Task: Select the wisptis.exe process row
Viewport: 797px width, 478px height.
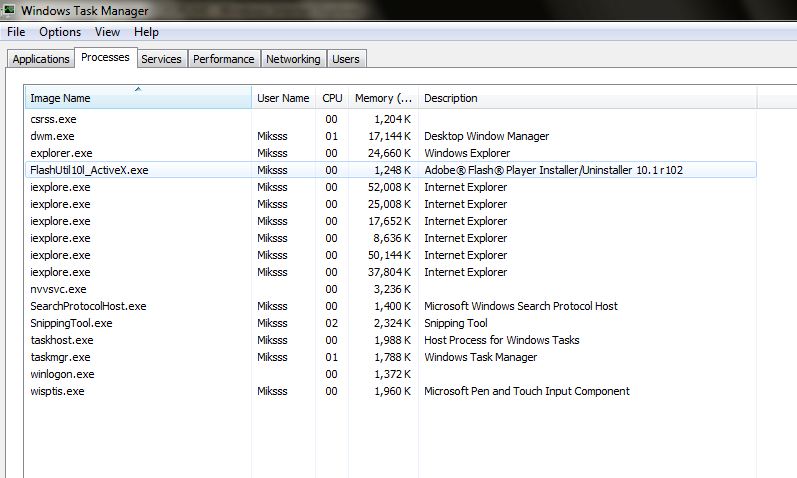Action: [57, 391]
